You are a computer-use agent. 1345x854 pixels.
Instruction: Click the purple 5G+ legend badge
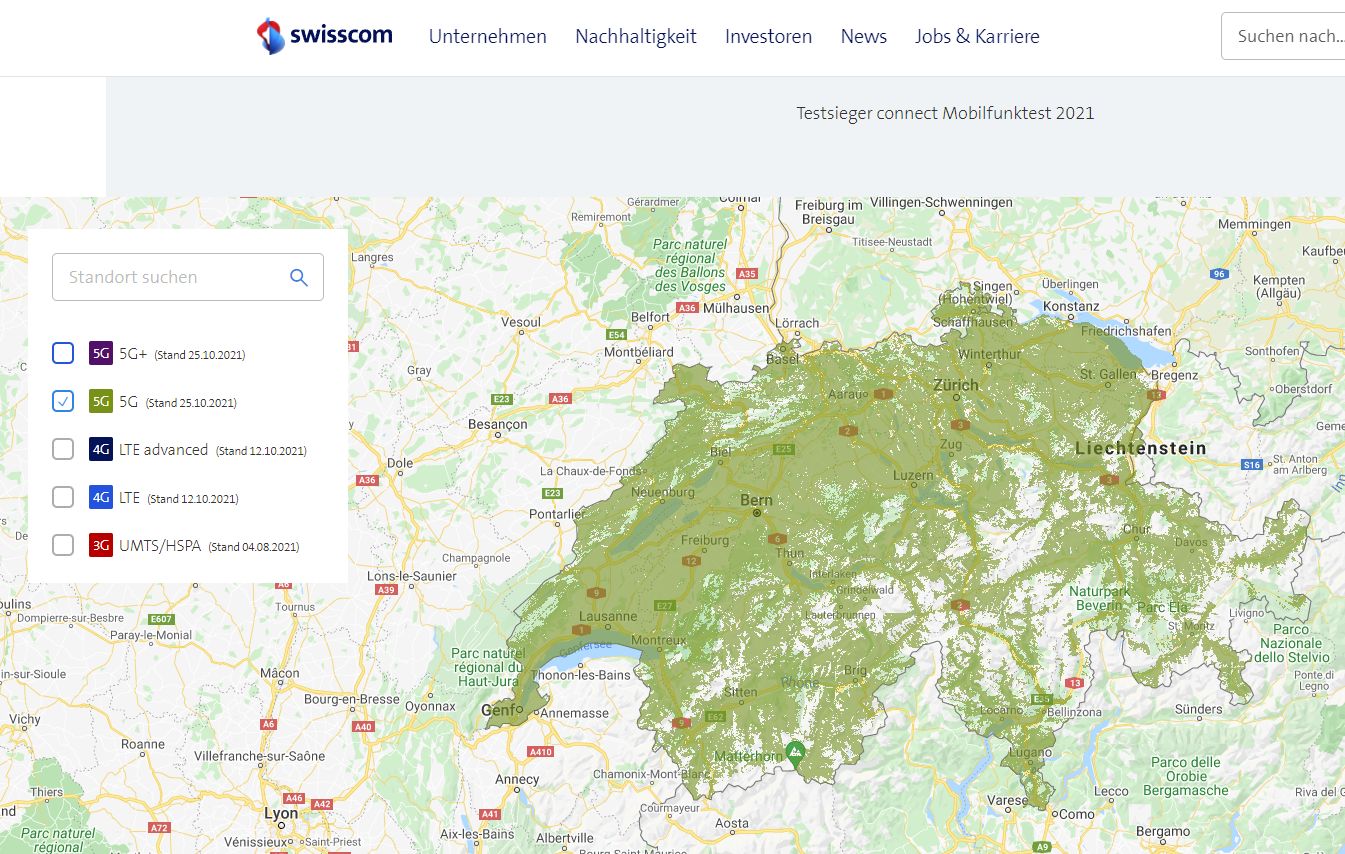click(101, 353)
